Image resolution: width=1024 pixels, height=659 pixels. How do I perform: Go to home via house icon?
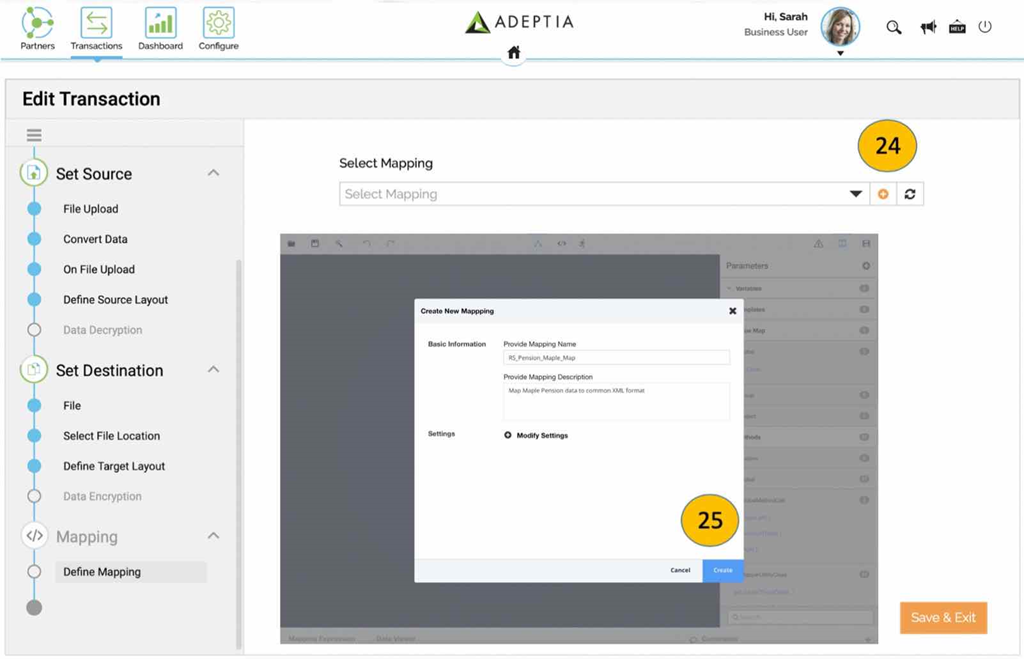click(x=514, y=52)
